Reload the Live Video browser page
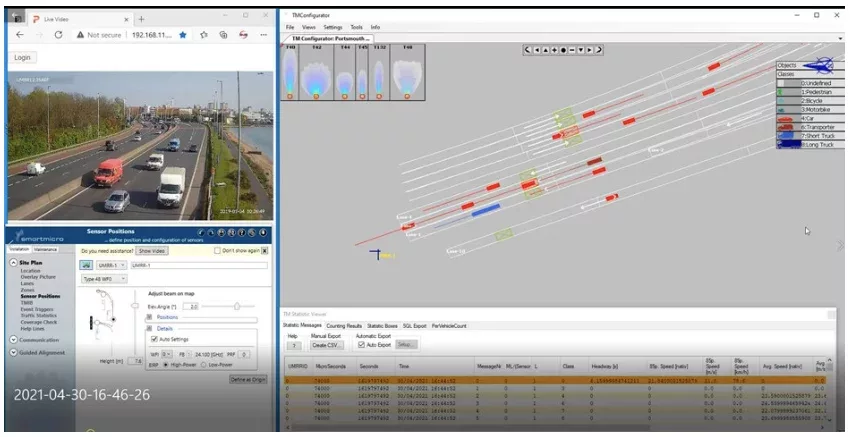852x437 pixels. point(58,33)
